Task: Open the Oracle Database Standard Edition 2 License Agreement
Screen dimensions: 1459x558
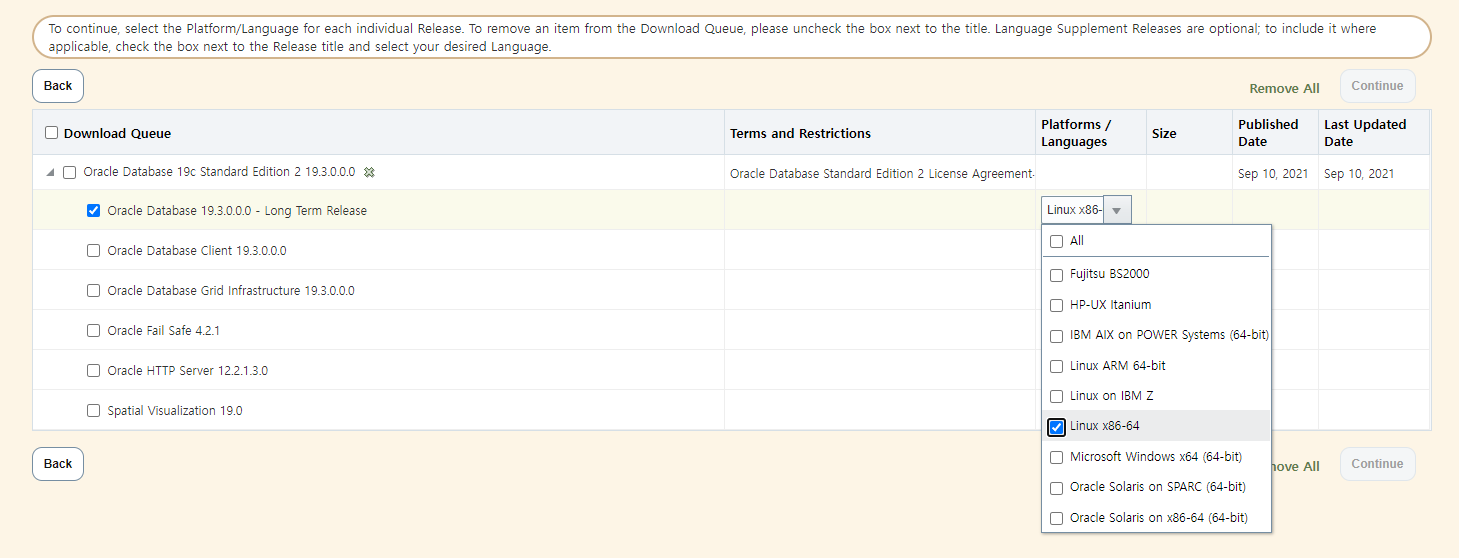Action: pyautogui.click(x=881, y=173)
